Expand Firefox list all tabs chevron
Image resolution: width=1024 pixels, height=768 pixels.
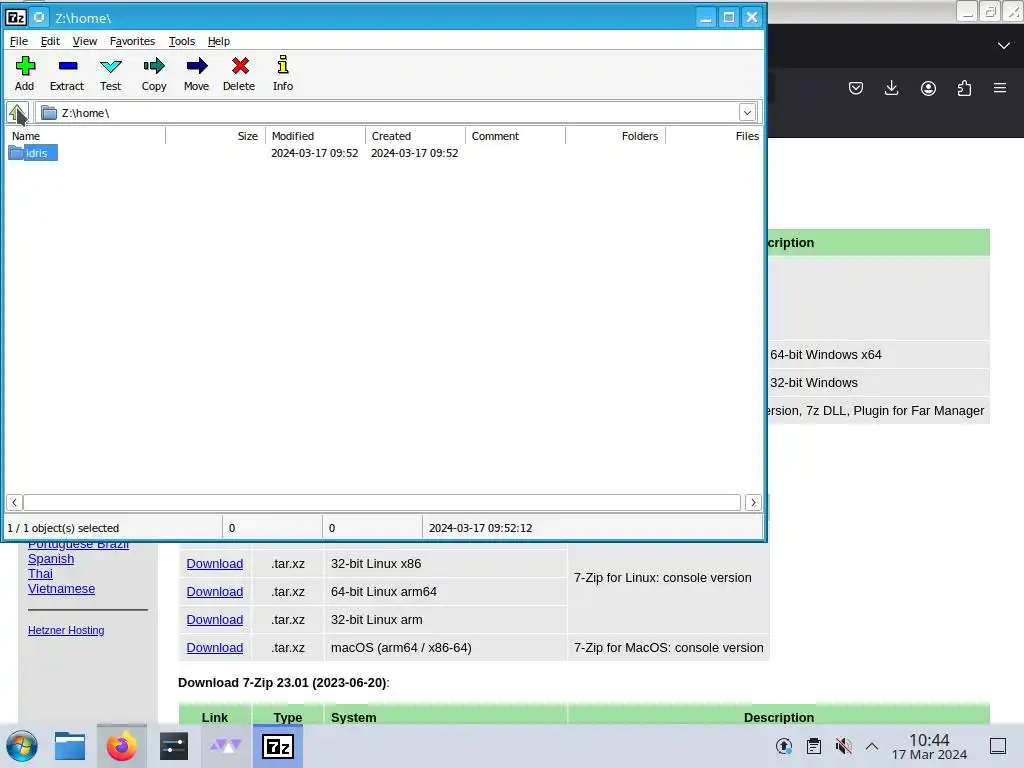(1004, 46)
